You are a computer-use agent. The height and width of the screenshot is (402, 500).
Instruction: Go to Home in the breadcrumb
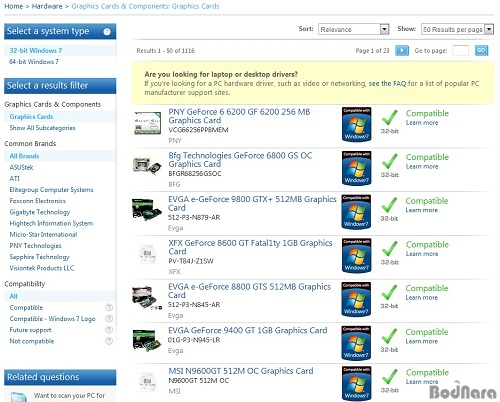tap(13, 6)
